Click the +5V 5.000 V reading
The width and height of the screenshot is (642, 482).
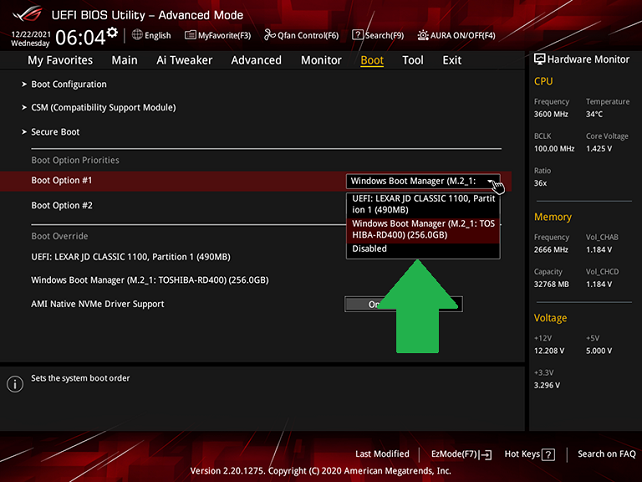[x=599, y=351]
